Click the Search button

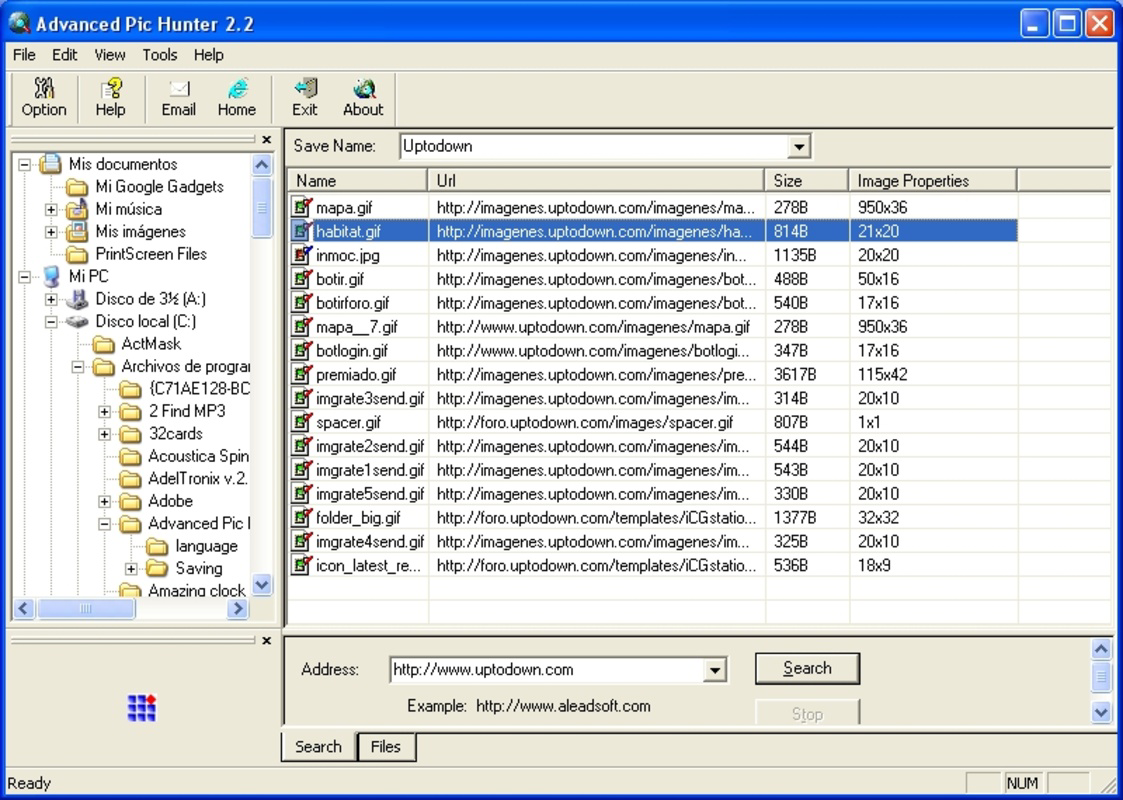807,668
